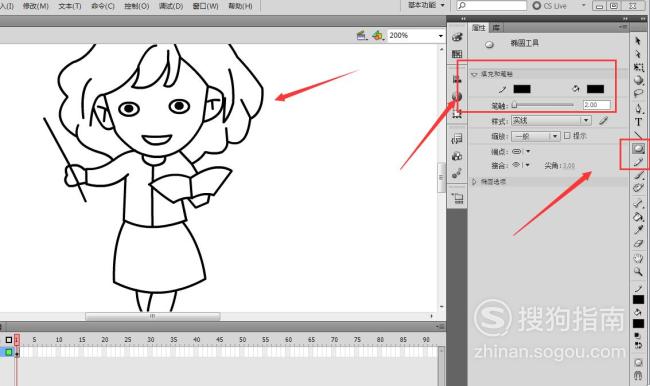Screen dimensions: 650x386
Task: Select the Text tool
Action: click(x=638, y=122)
